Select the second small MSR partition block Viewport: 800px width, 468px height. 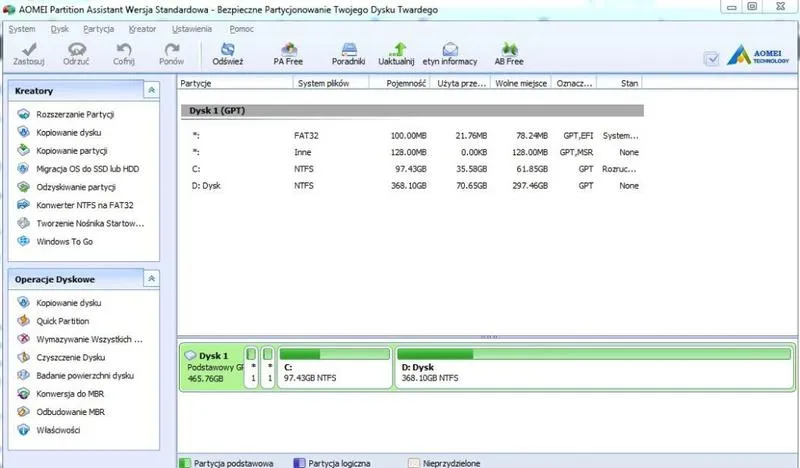click(x=268, y=367)
